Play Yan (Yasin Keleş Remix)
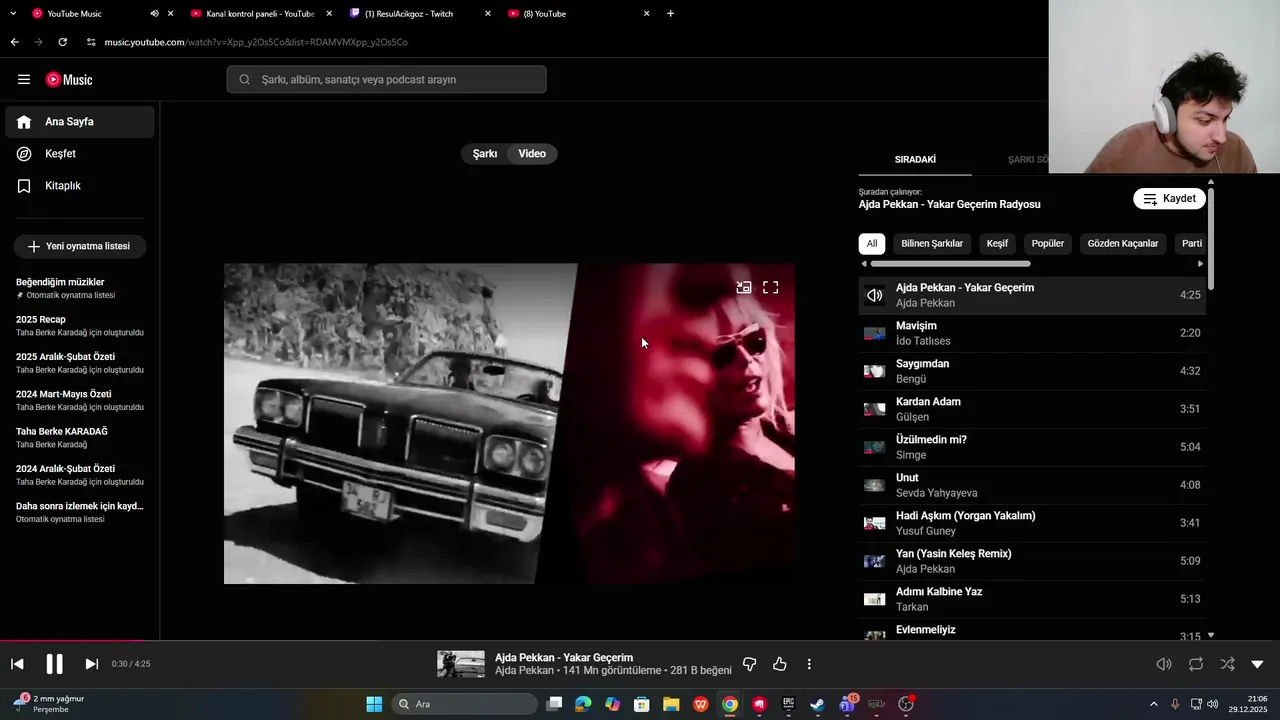The width and height of the screenshot is (1280, 720). [1032, 561]
